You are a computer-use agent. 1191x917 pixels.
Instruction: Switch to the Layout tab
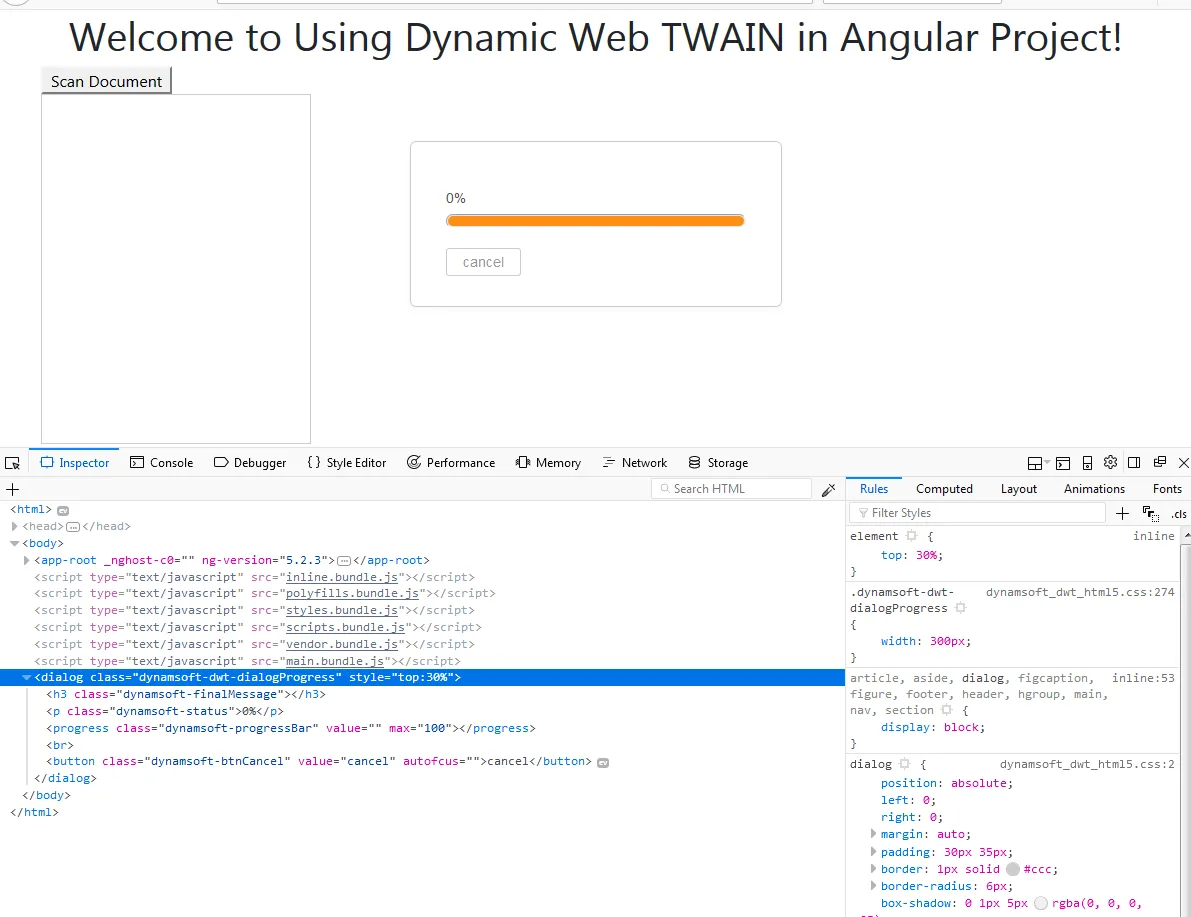pos(1019,489)
